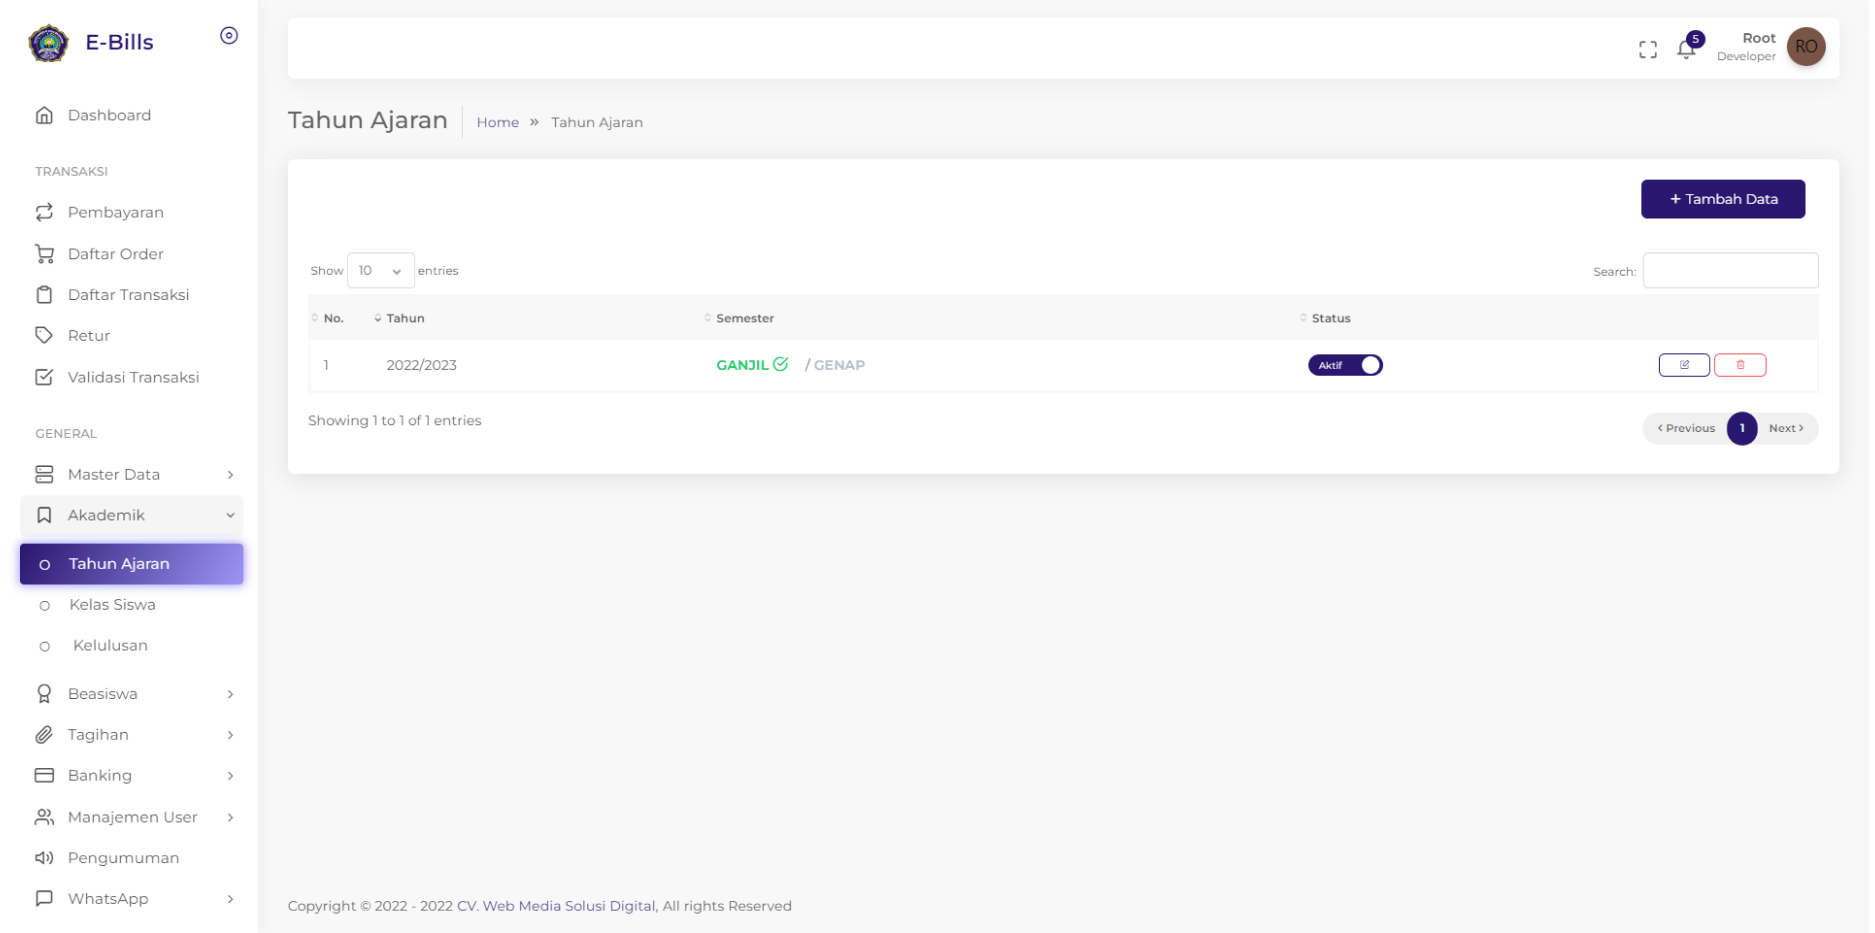The width and height of the screenshot is (1875, 933).
Task: Focus the table Search input field
Action: 1729,271
